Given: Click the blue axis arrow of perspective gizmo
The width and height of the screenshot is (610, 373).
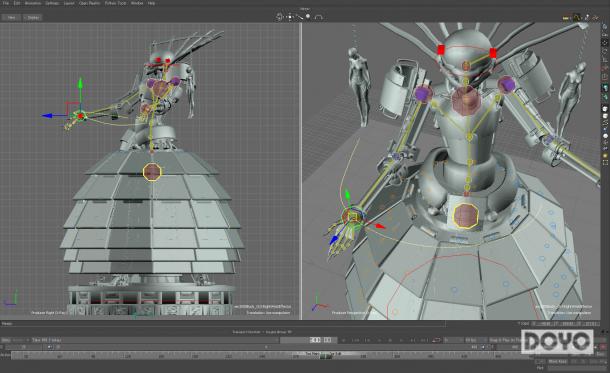Looking at the screenshot, I should tap(334, 241).
